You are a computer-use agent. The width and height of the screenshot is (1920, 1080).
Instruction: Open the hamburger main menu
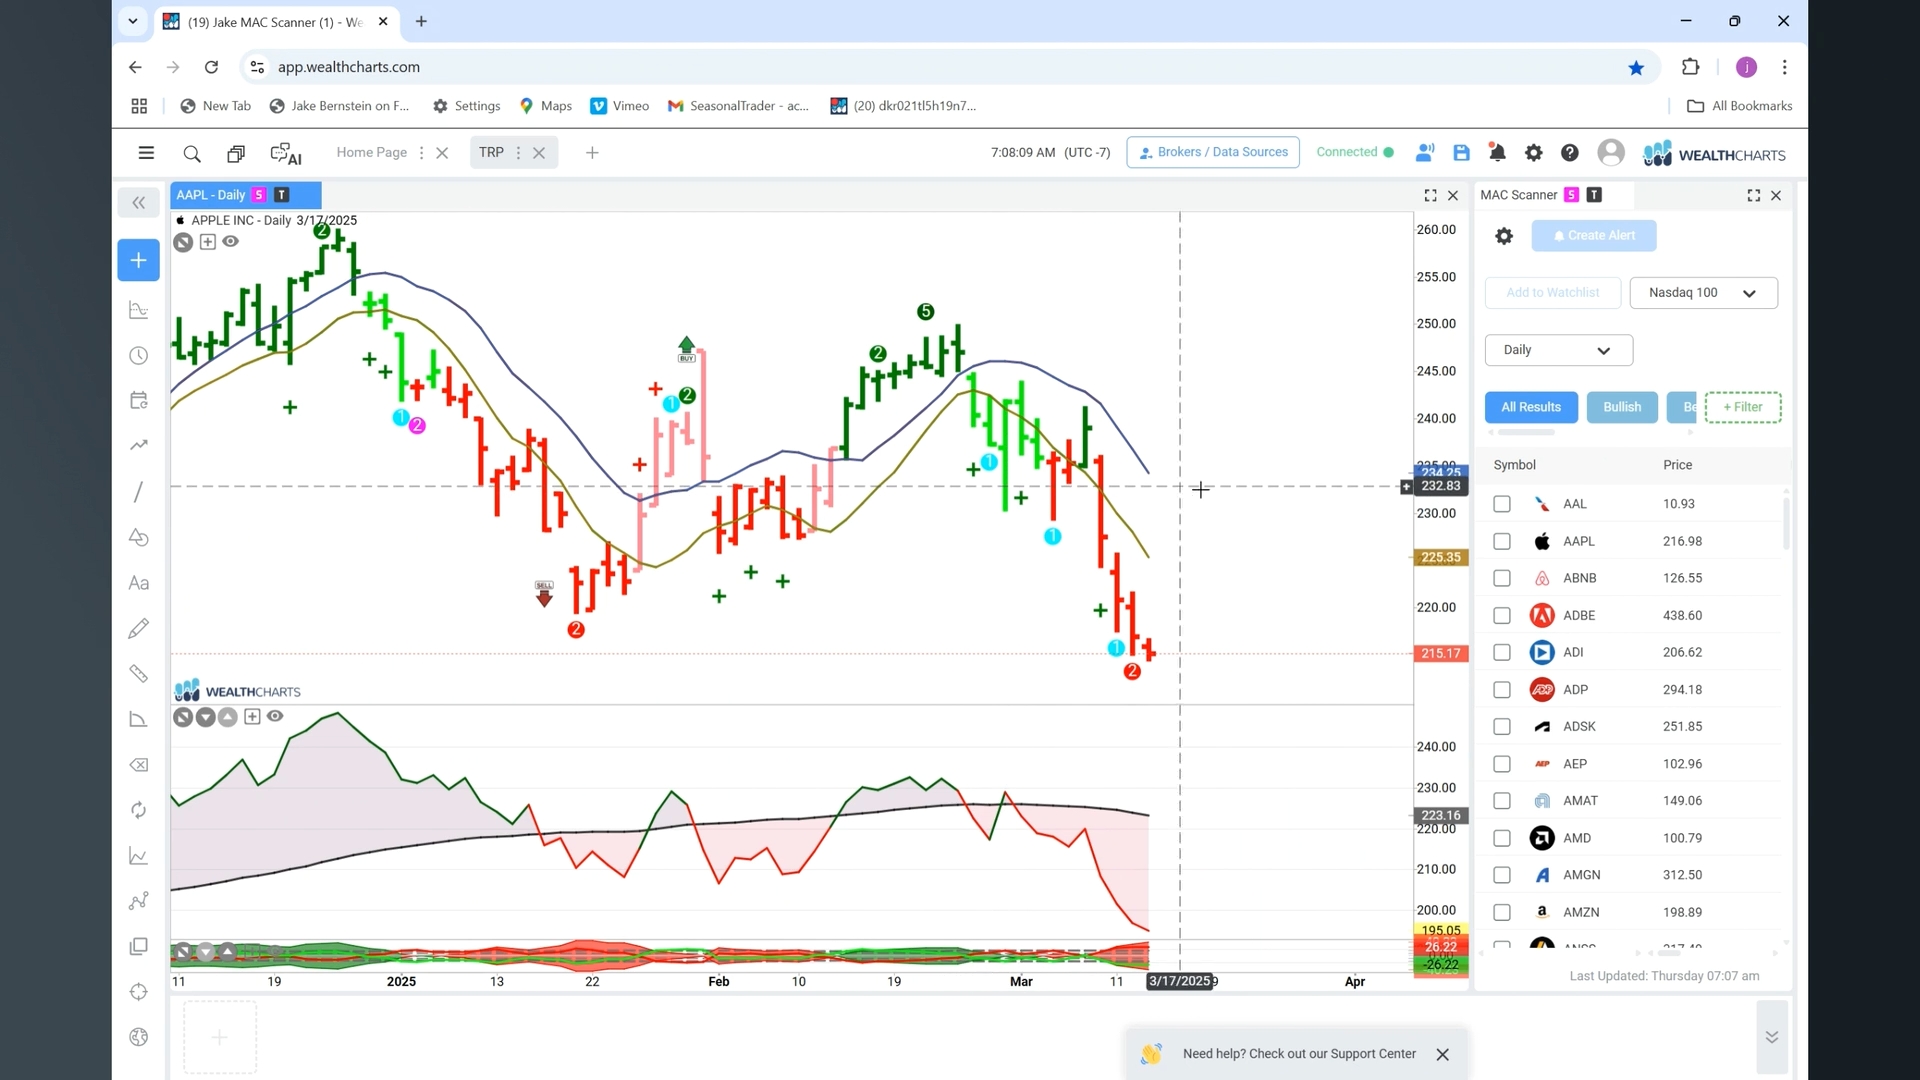pos(146,153)
